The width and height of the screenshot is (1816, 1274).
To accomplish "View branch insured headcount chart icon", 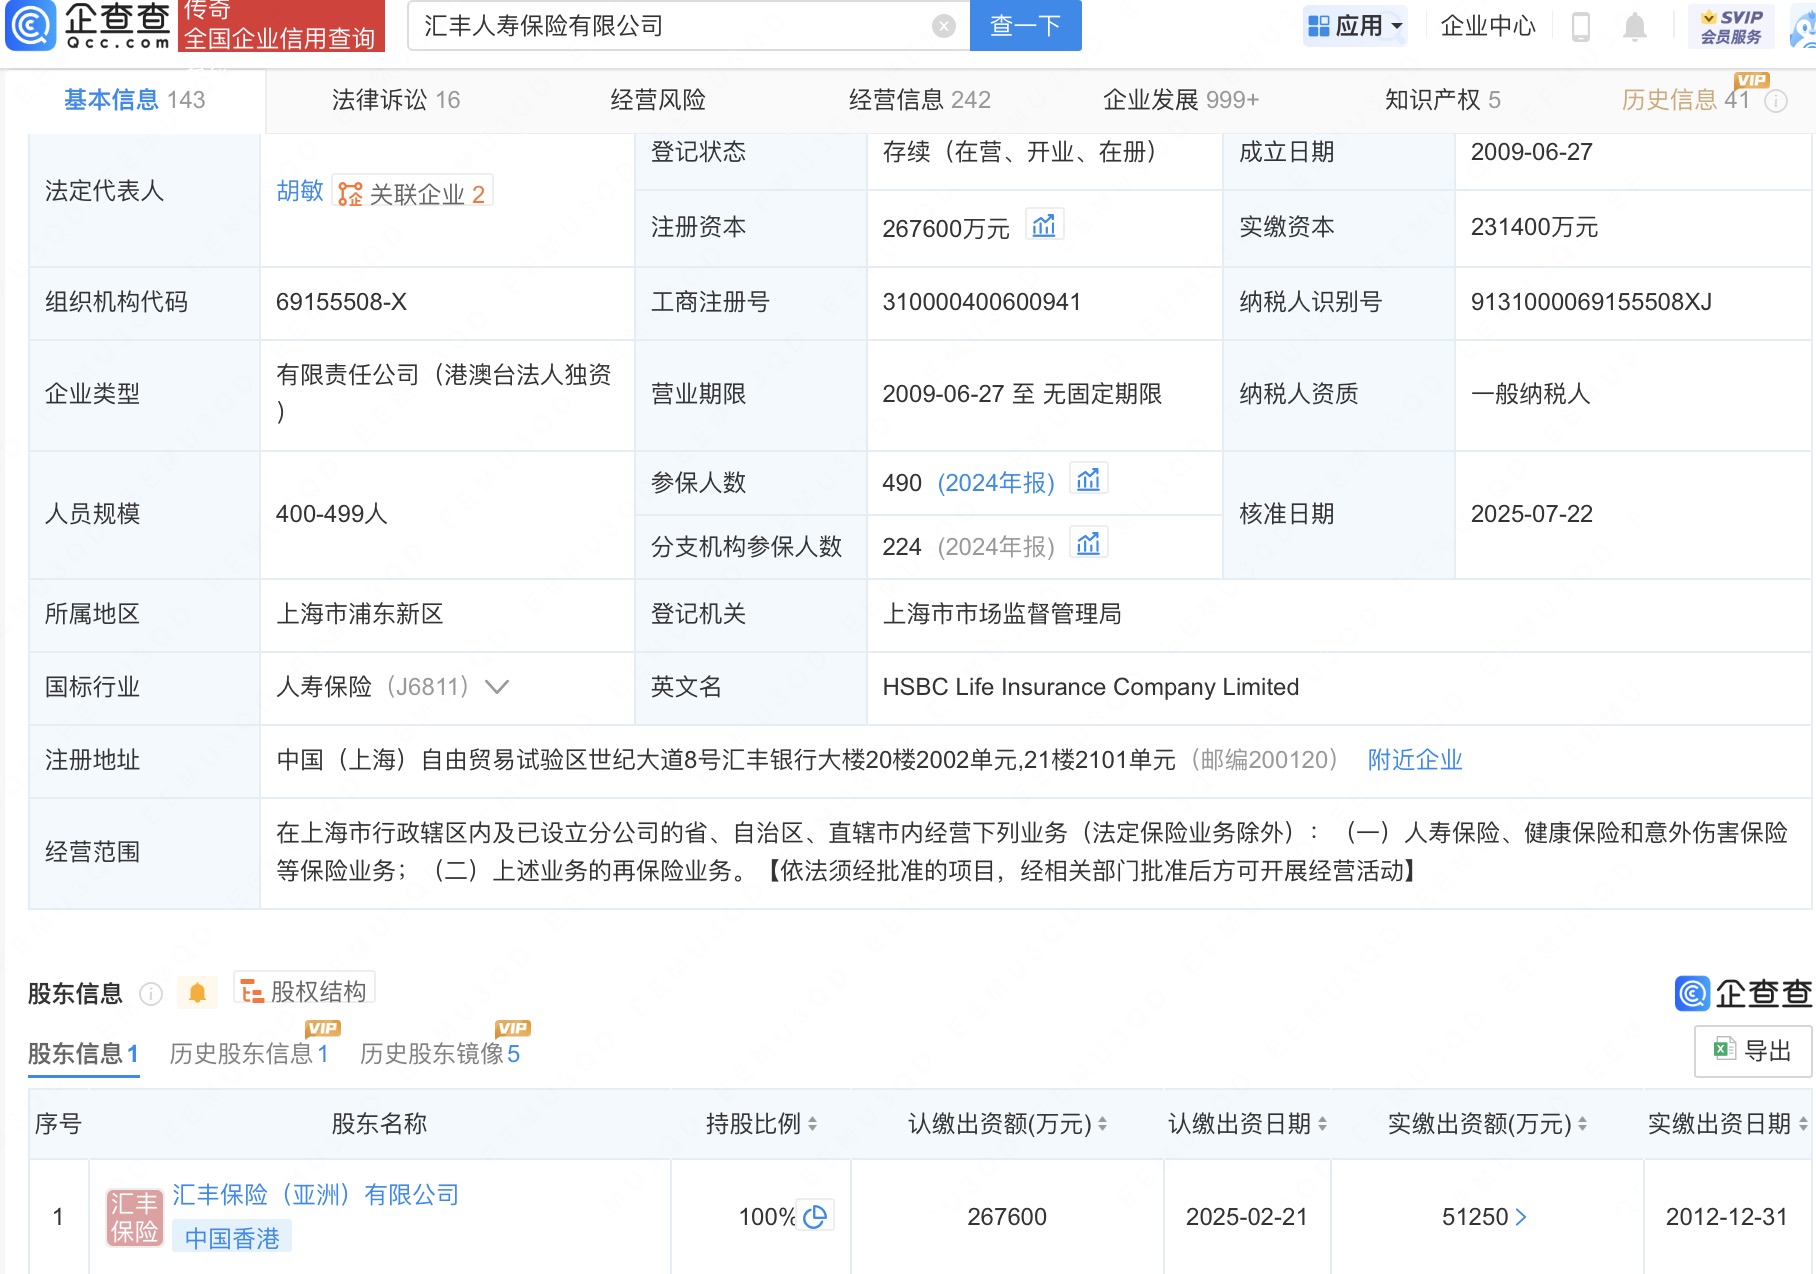I will (1088, 544).
